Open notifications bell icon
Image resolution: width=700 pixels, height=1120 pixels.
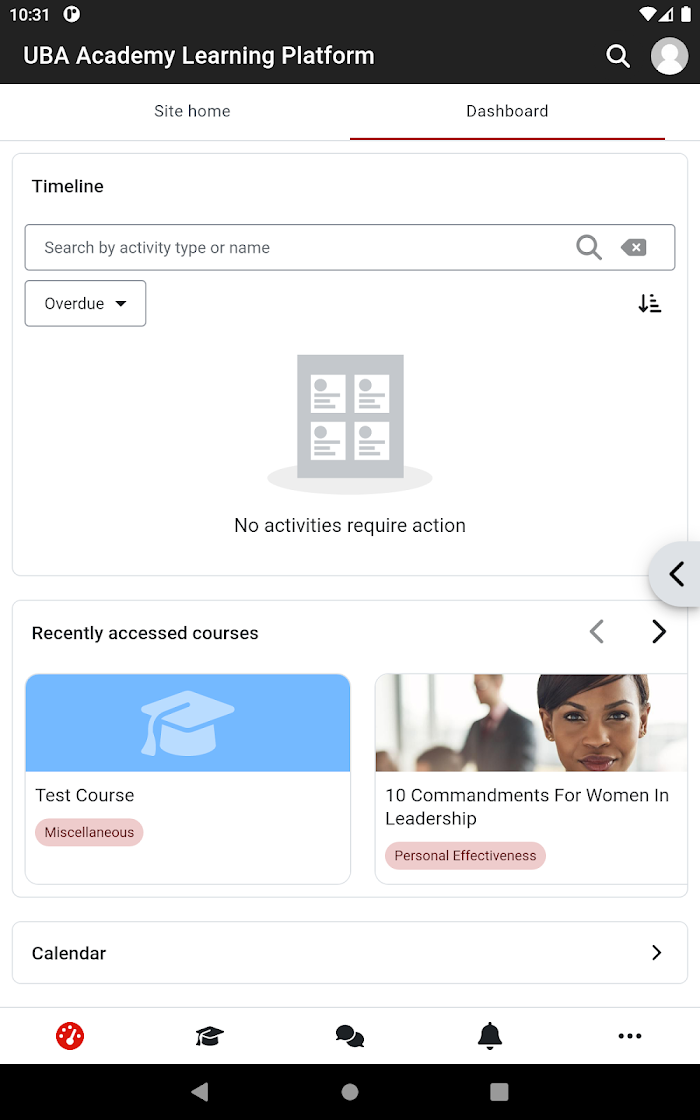pyautogui.click(x=490, y=1036)
